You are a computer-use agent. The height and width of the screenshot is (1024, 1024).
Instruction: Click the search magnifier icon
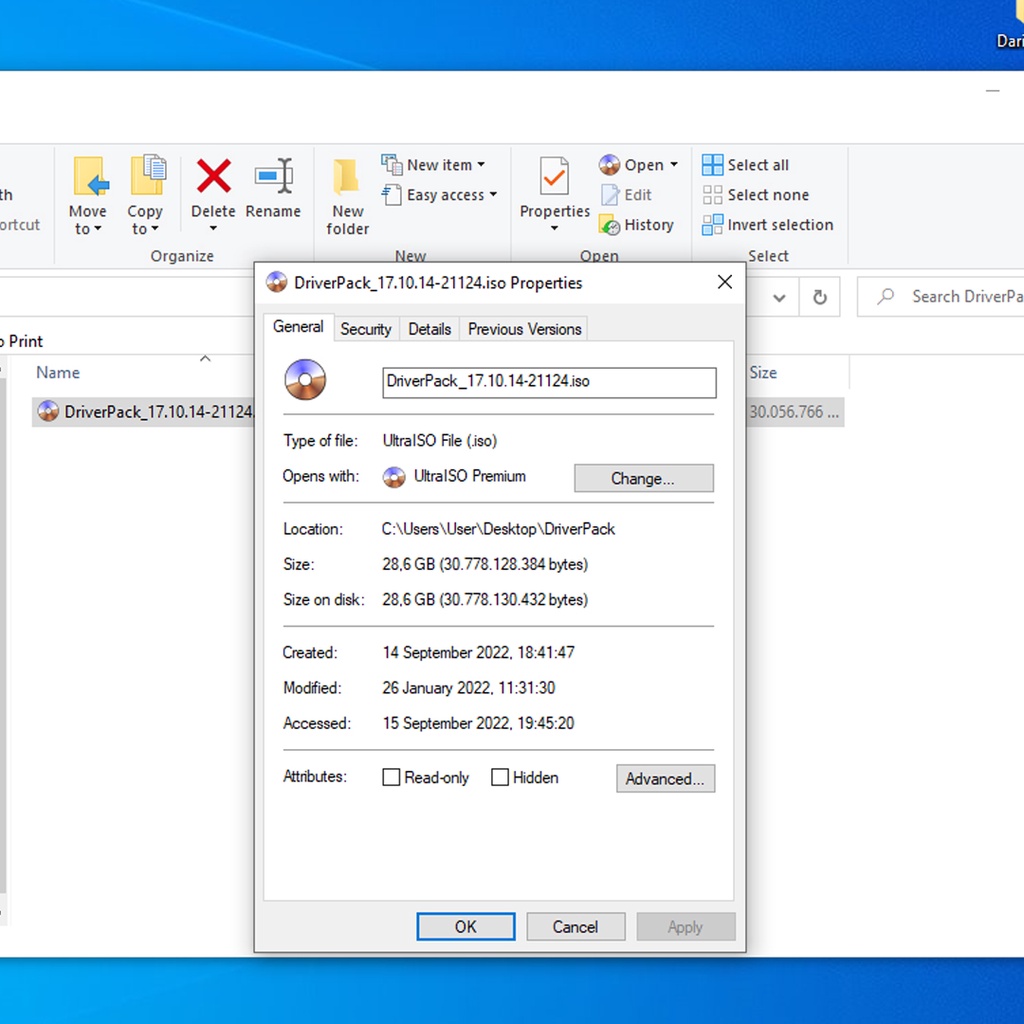coord(886,296)
